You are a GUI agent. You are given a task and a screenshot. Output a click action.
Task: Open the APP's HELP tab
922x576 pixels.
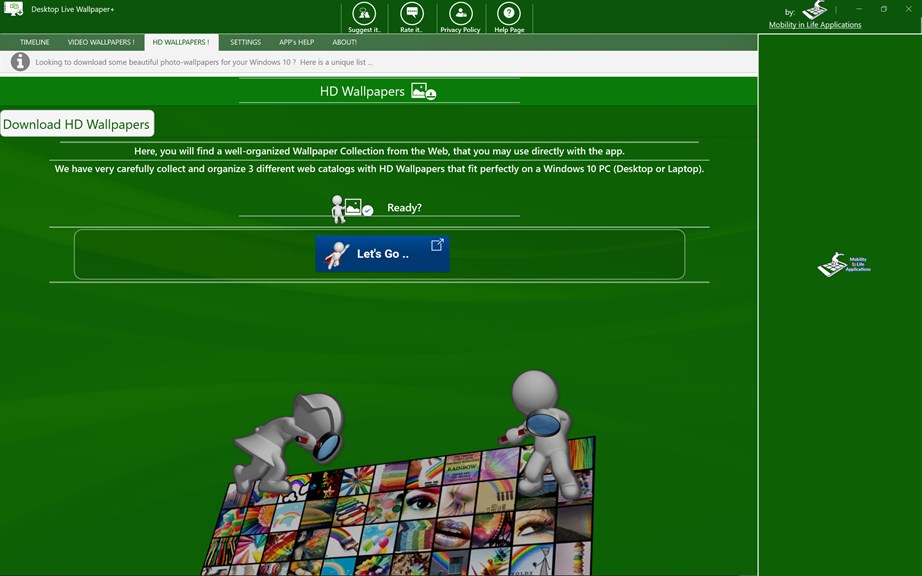tap(296, 42)
